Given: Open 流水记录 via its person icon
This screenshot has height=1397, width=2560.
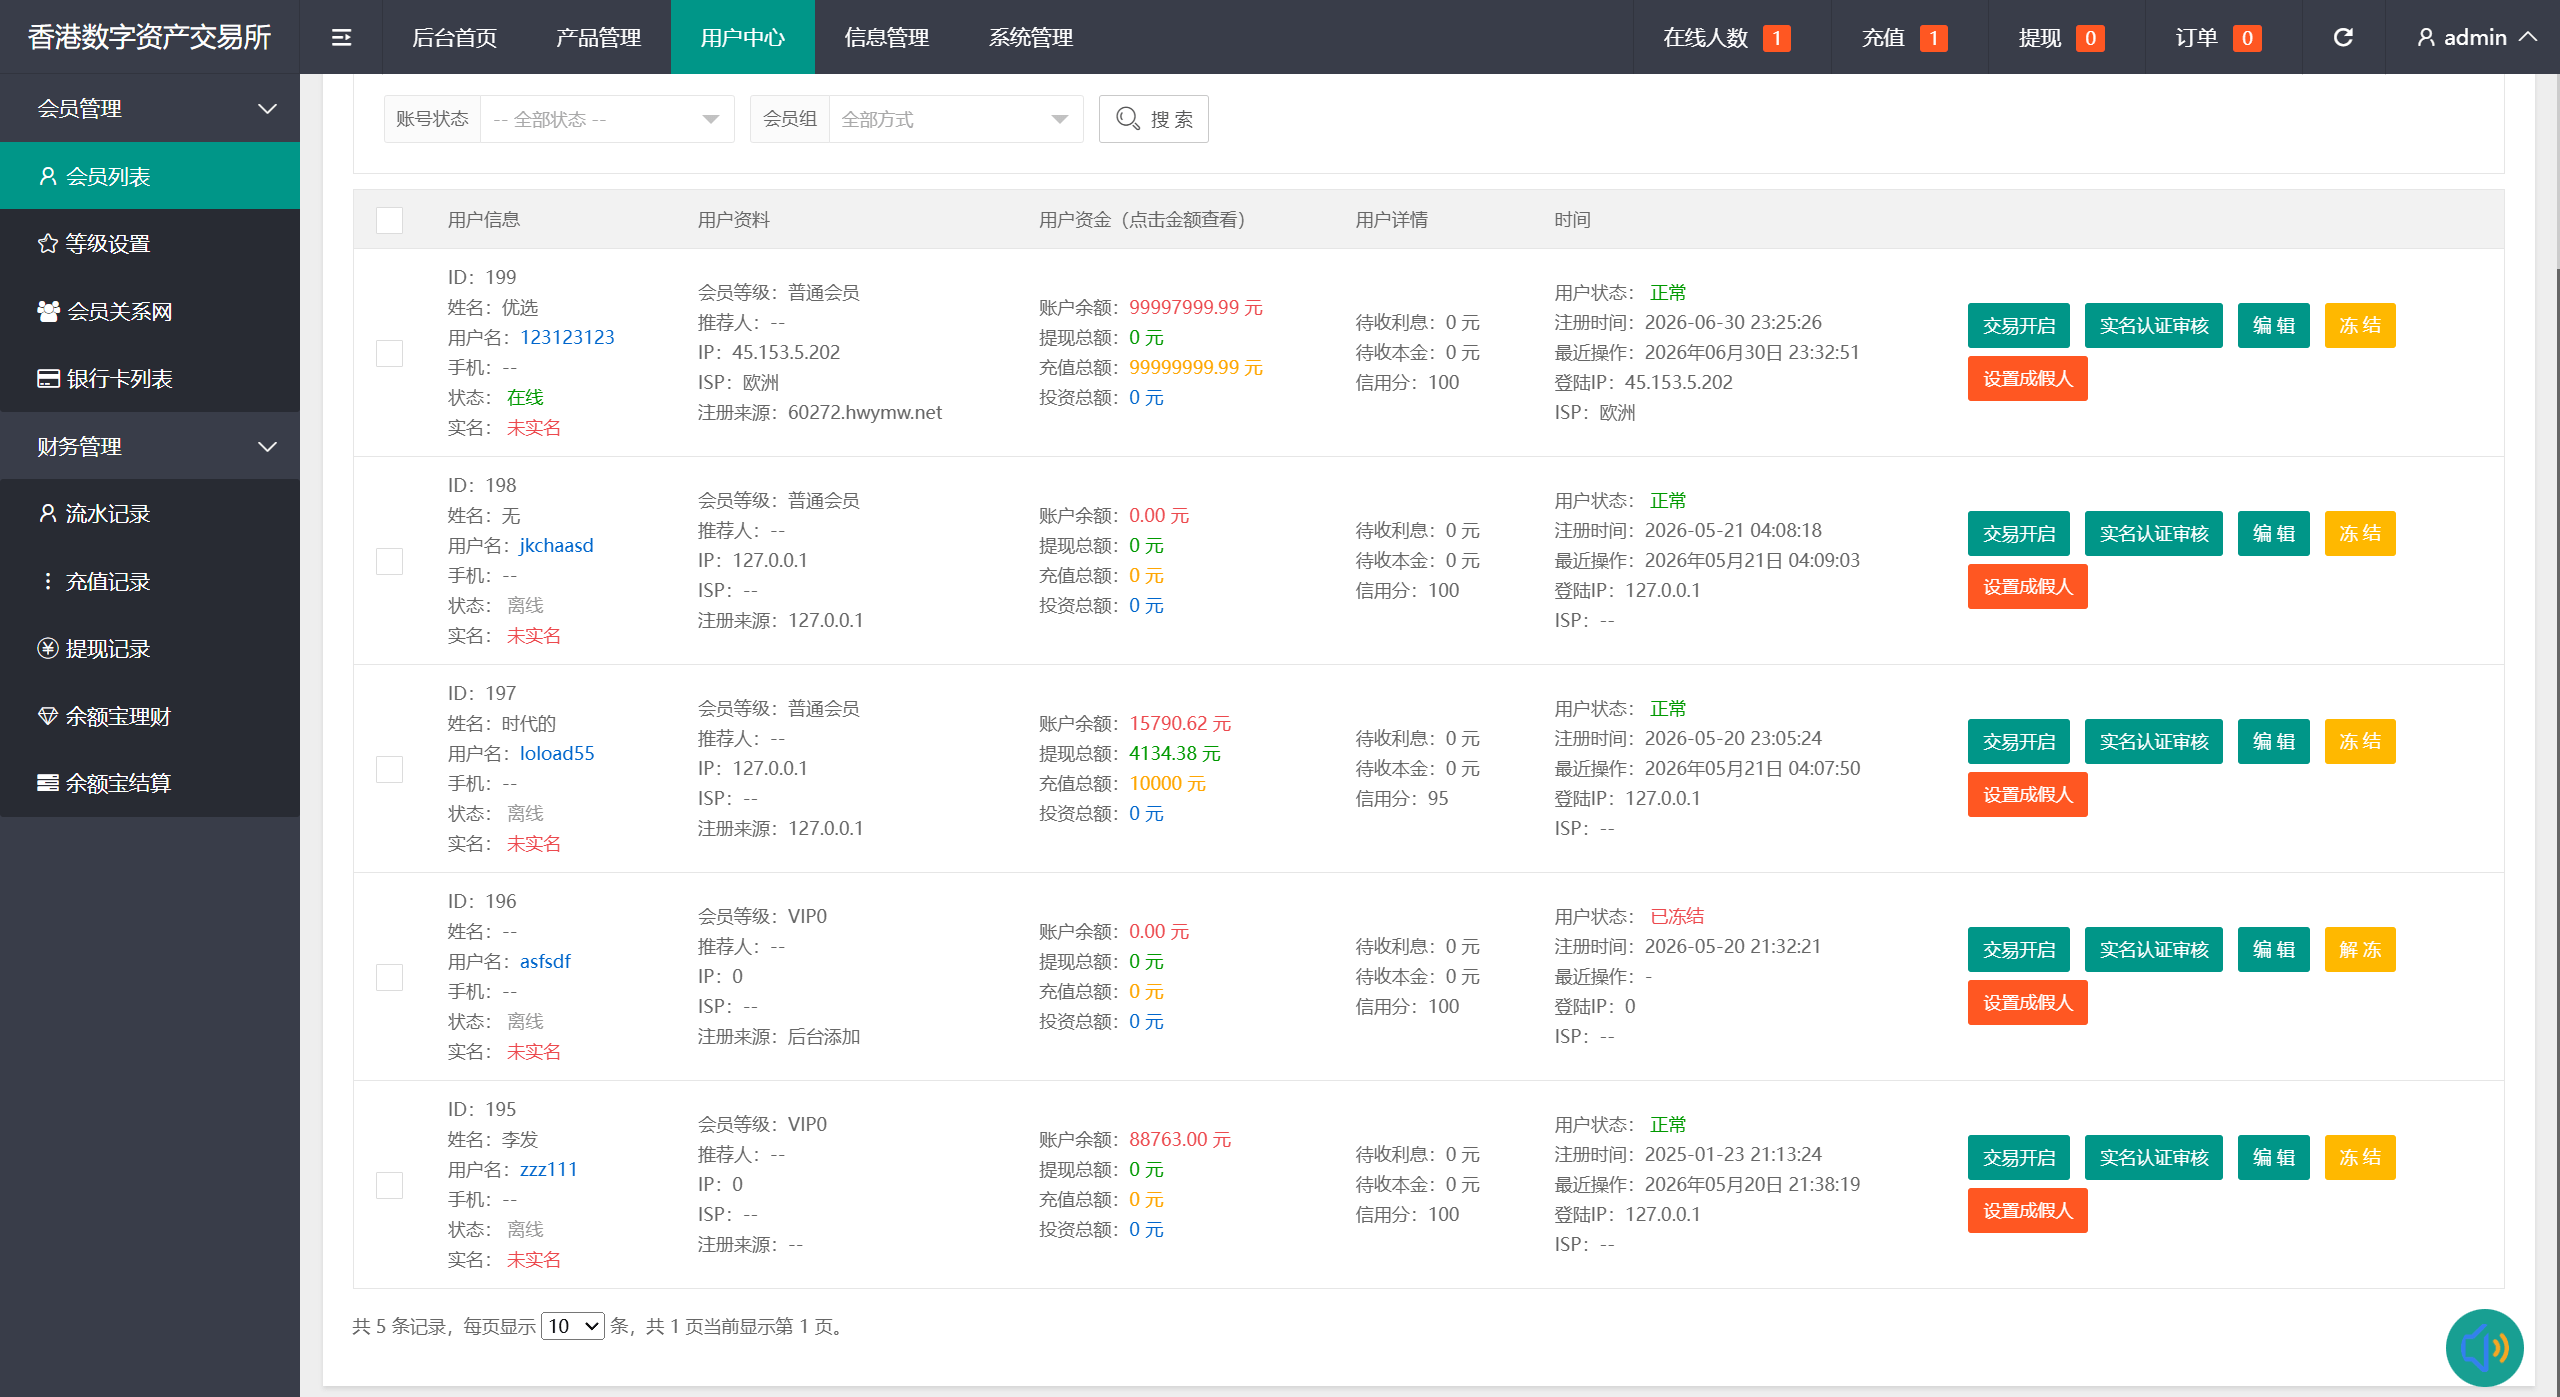Looking at the screenshot, I should tap(47, 513).
